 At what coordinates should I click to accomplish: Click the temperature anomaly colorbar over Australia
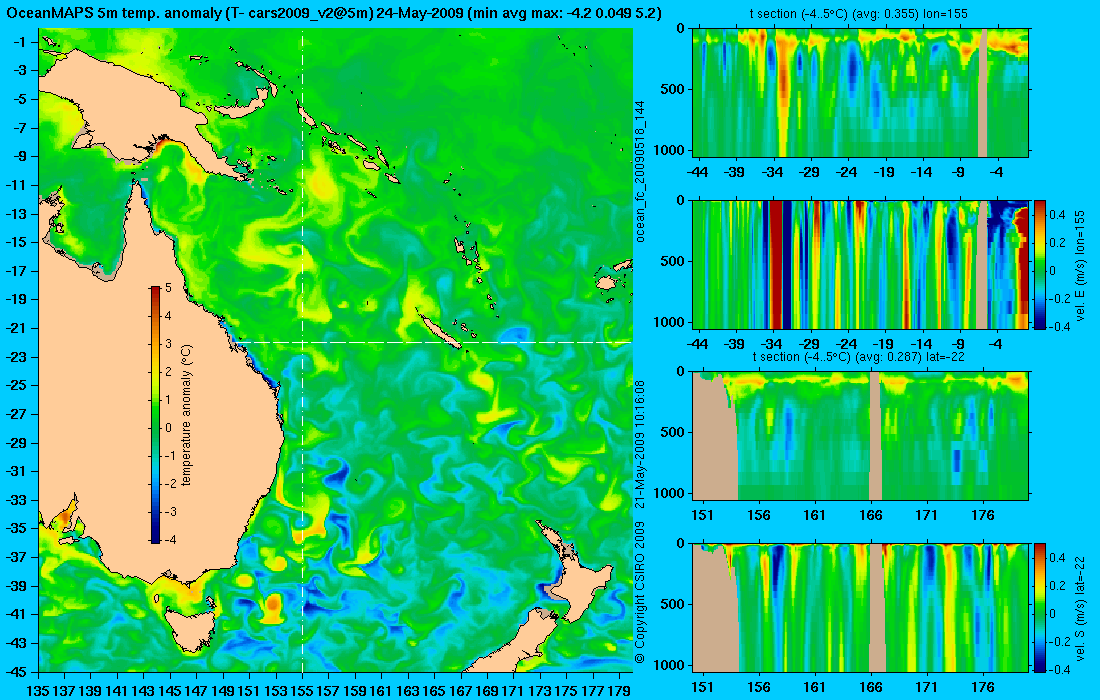tap(155, 415)
